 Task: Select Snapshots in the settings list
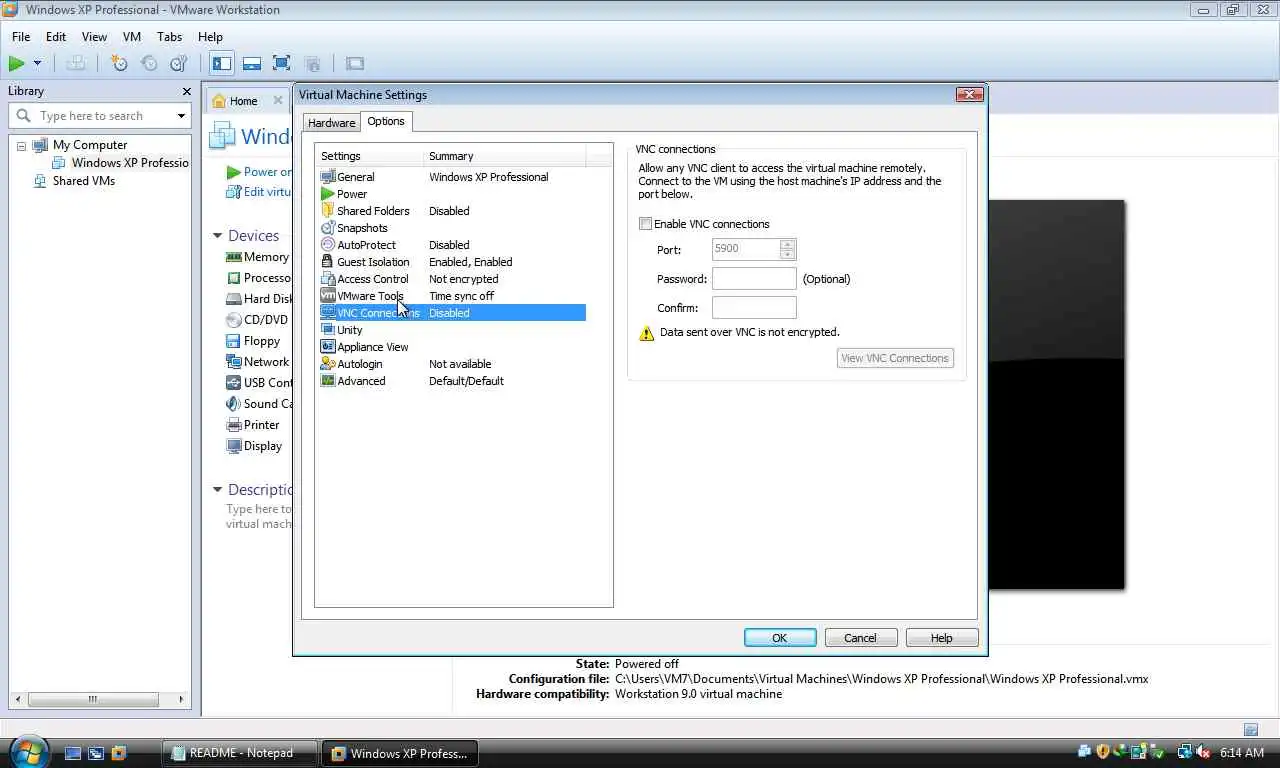[361, 228]
